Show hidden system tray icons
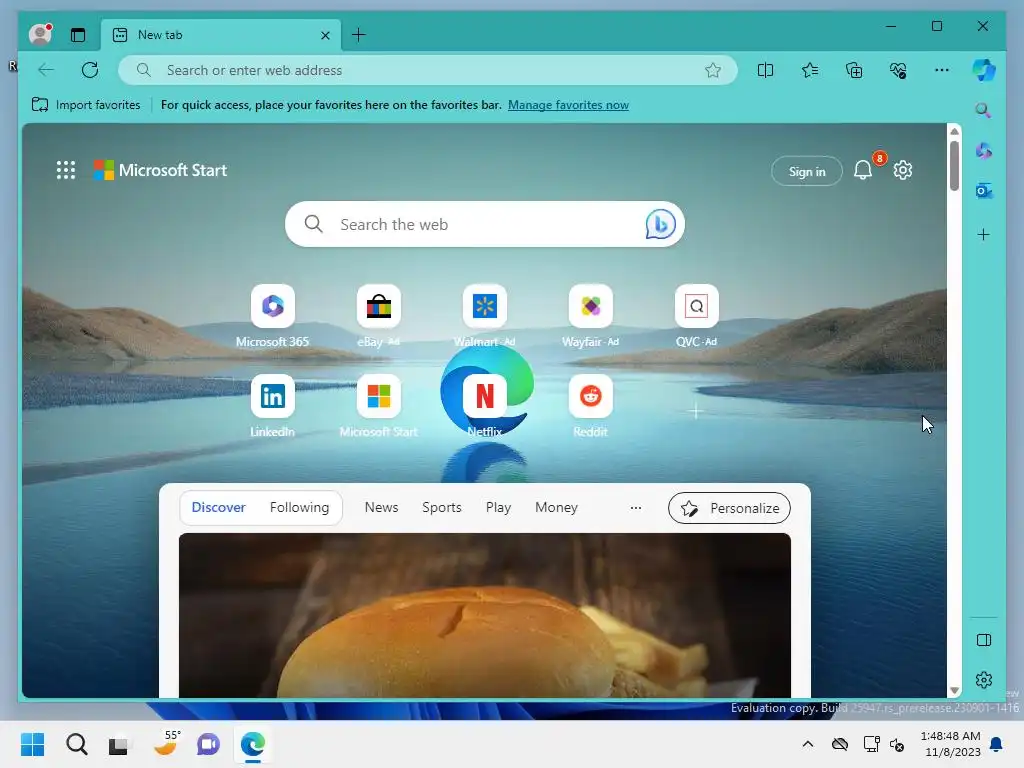The height and width of the screenshot is (768, 1024). 808,744
